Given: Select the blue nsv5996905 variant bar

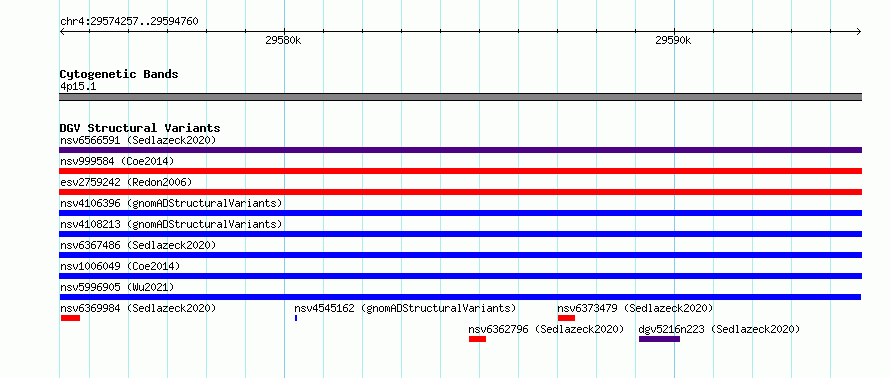Looking at the screenshot, I should click(x=460, y=297).
